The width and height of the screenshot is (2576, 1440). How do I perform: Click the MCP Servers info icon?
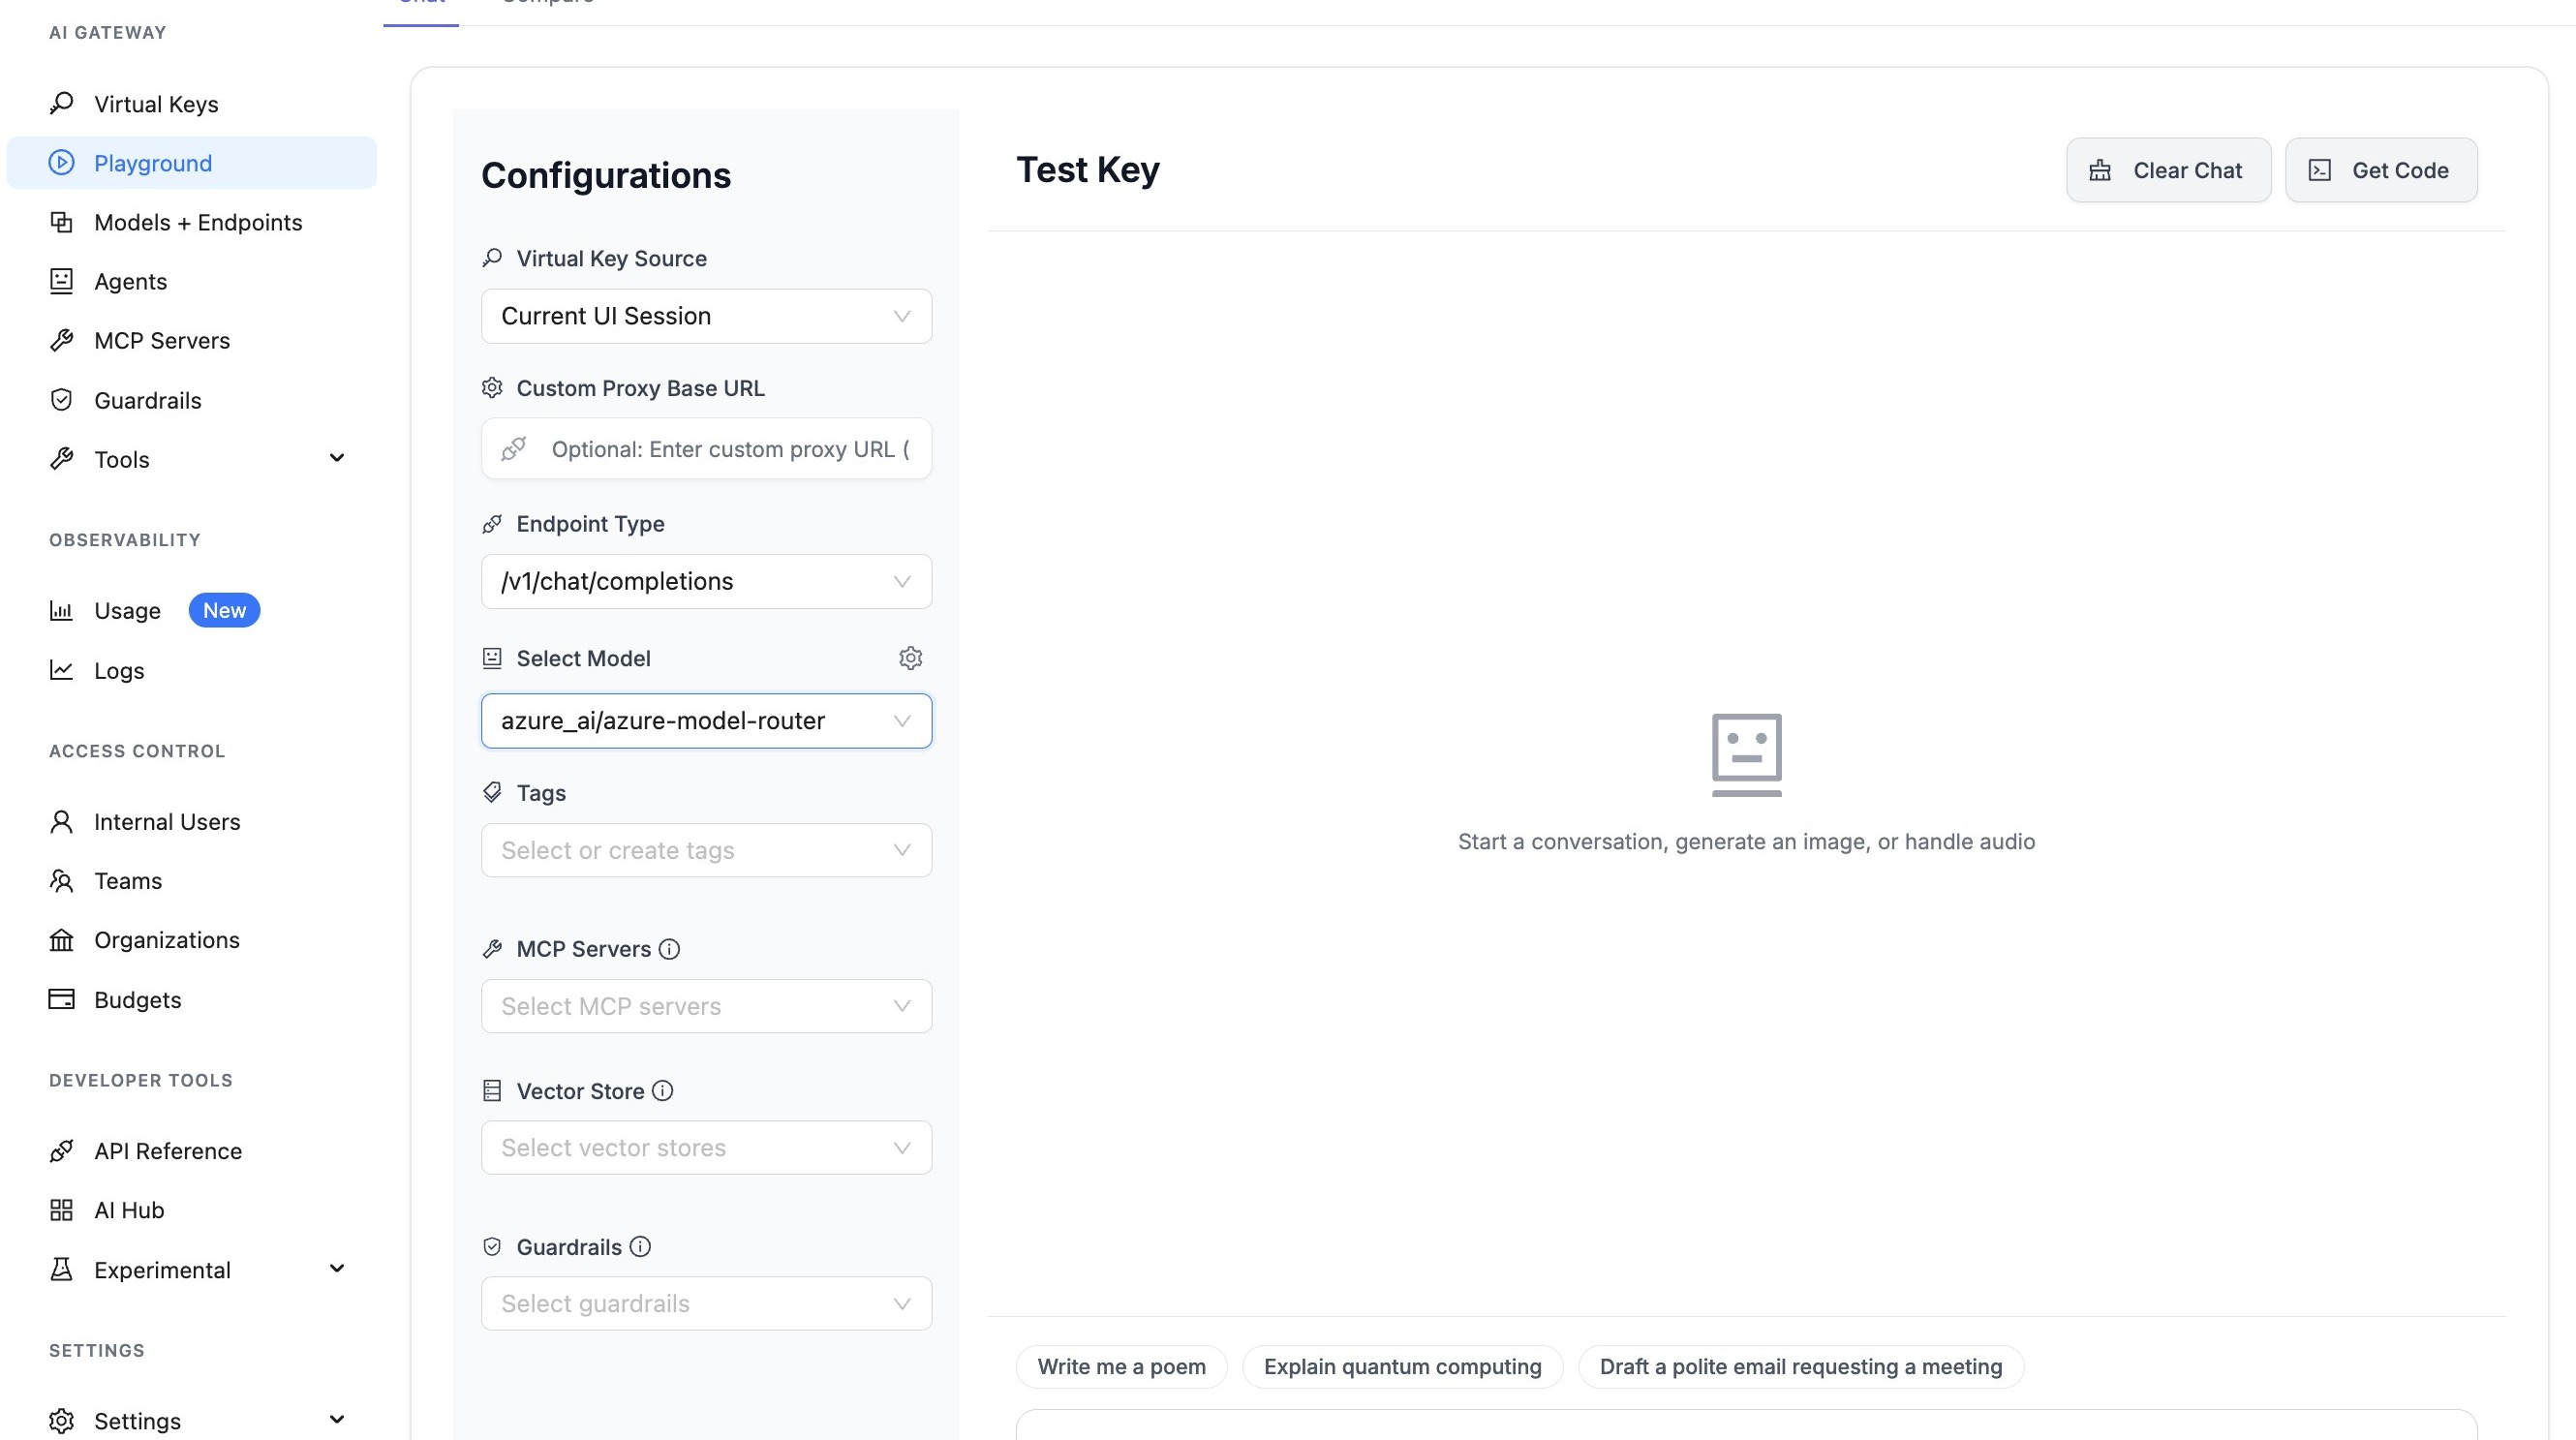pyautogui.click(x=670, y=949)
